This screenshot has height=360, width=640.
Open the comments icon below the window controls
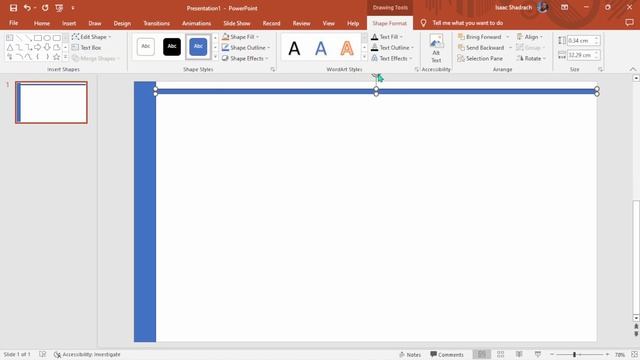(629, 23)
